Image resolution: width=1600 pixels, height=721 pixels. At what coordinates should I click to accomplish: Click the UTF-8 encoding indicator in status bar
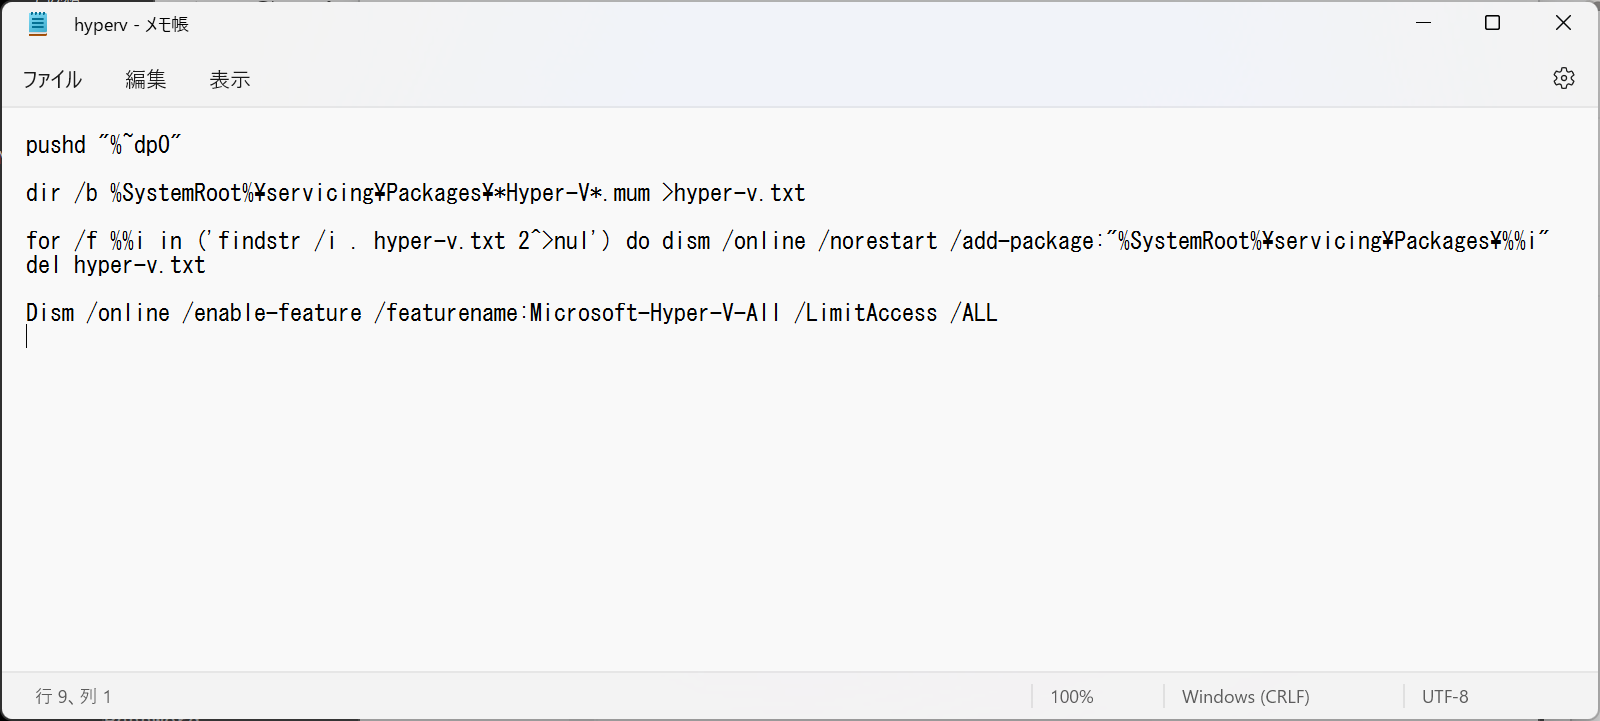point(1447,696)
